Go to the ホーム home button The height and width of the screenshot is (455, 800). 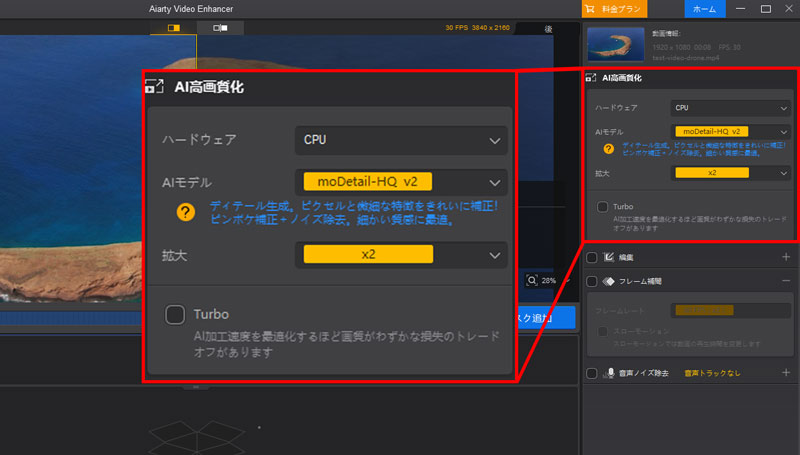click(705, 9)
